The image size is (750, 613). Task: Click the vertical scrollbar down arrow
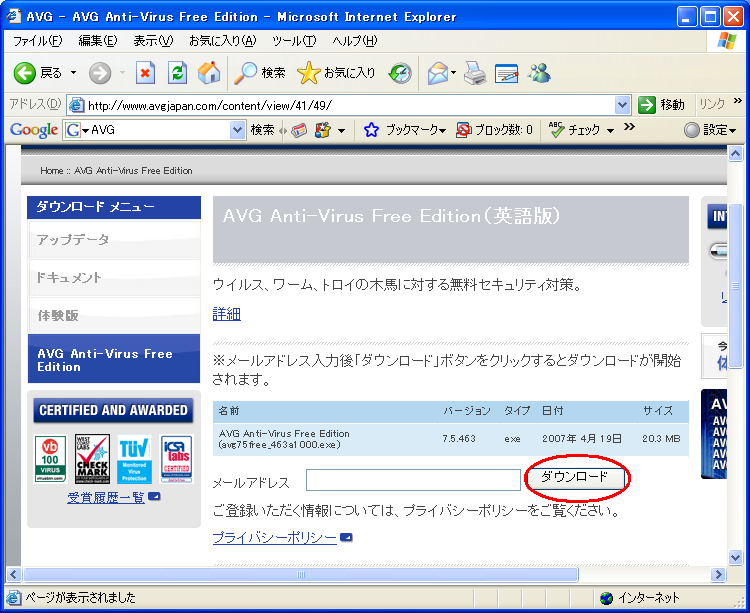(x=735, y=558)
